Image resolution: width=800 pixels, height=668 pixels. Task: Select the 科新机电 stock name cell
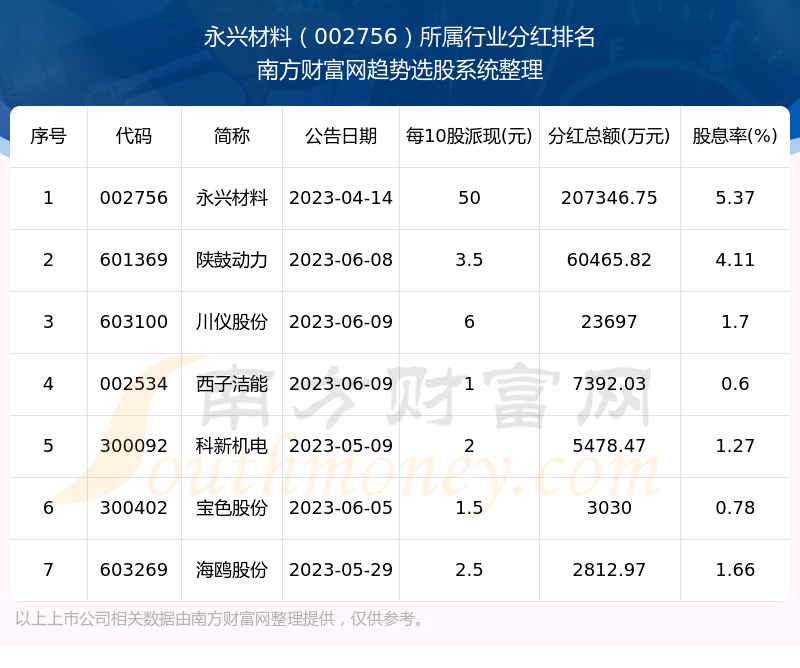pyautogui.click(x=232, y=446)
